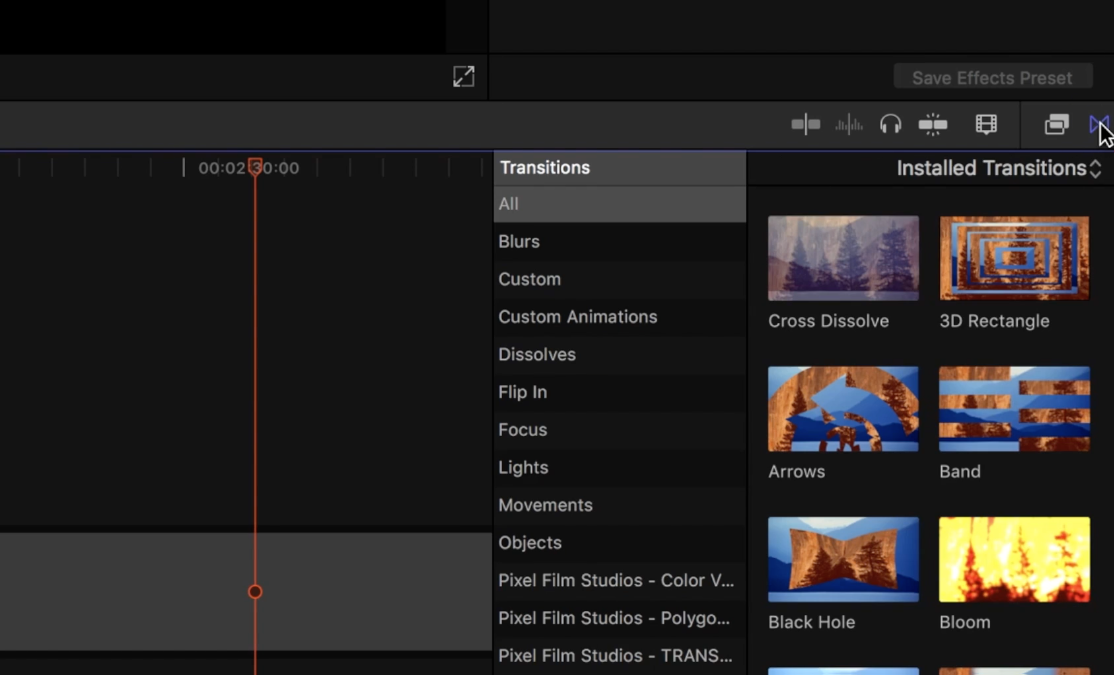Toggle skimming in the timeline
Screen dimensions: 1115x675
(806, 124)
